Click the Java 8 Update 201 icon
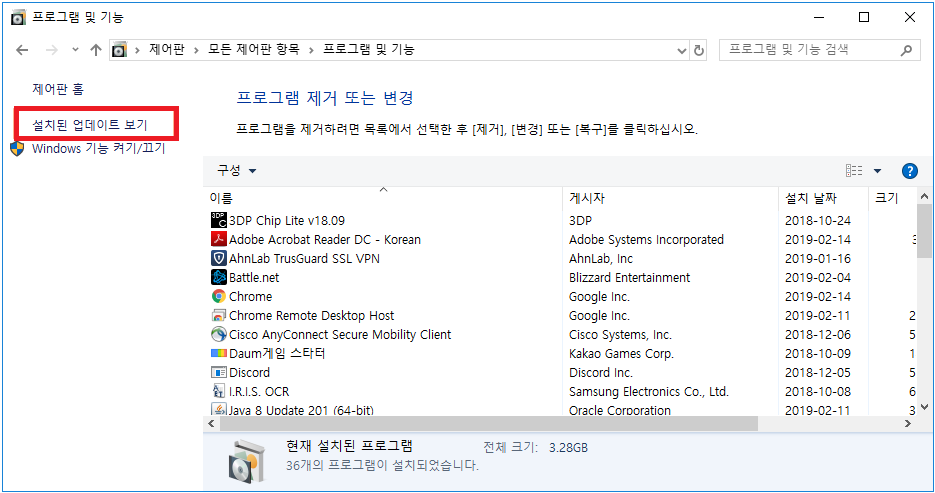Screen dimensions: 935x493 219,409
